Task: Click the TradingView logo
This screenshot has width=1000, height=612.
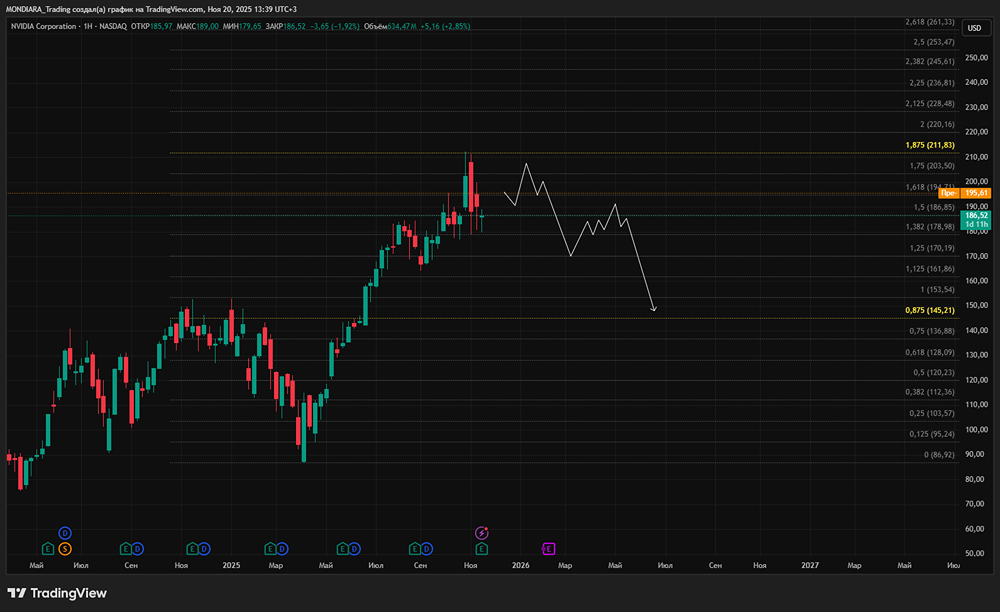Action: coord(58,593)
